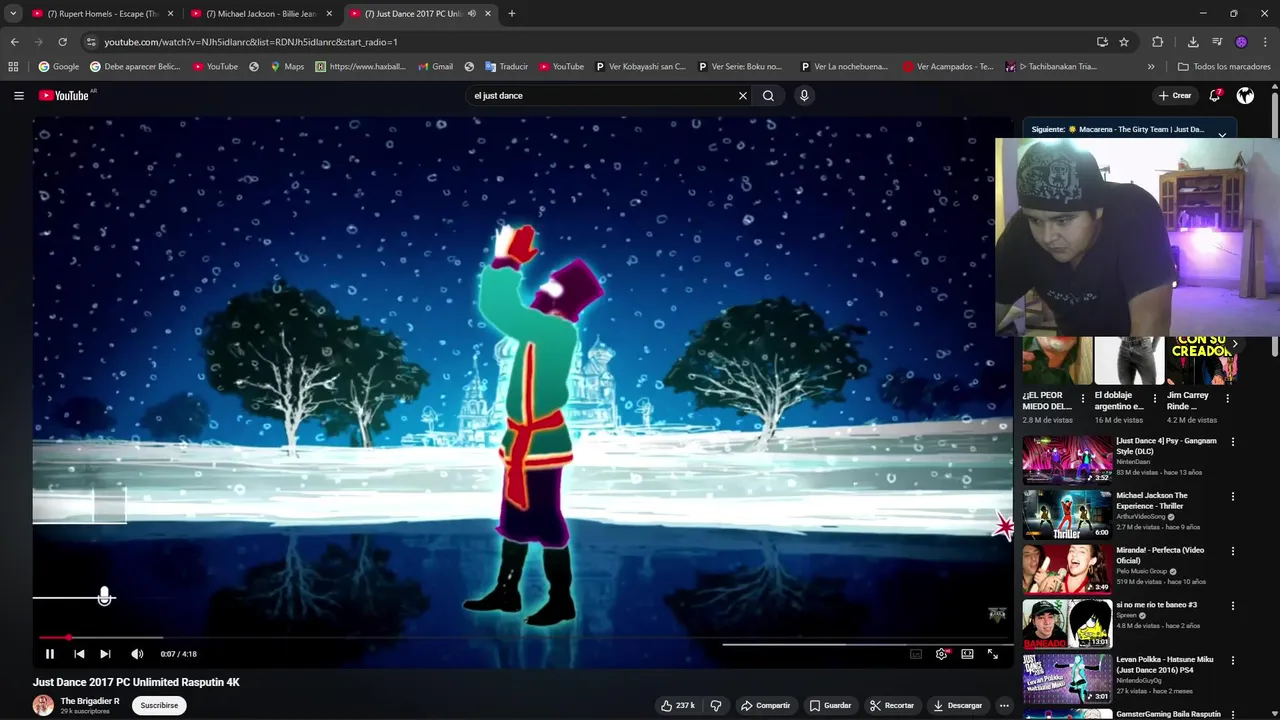
Task: Reload the current YouTube page
Action: [x=62, y=42]
